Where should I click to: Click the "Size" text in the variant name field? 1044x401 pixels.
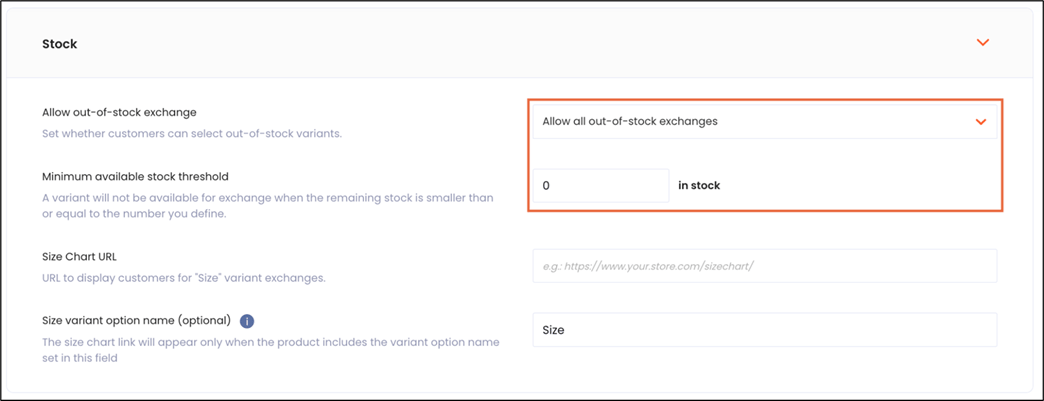(x=553, y=330)
